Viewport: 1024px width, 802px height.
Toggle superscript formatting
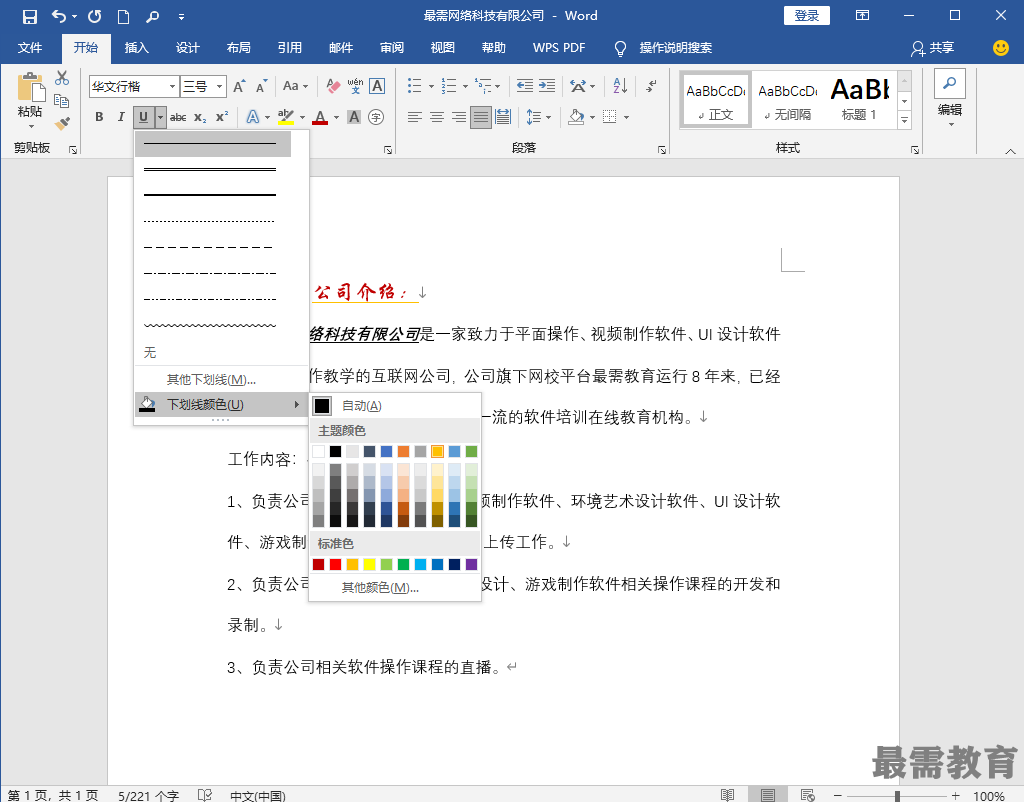click(x=222, y=117)
